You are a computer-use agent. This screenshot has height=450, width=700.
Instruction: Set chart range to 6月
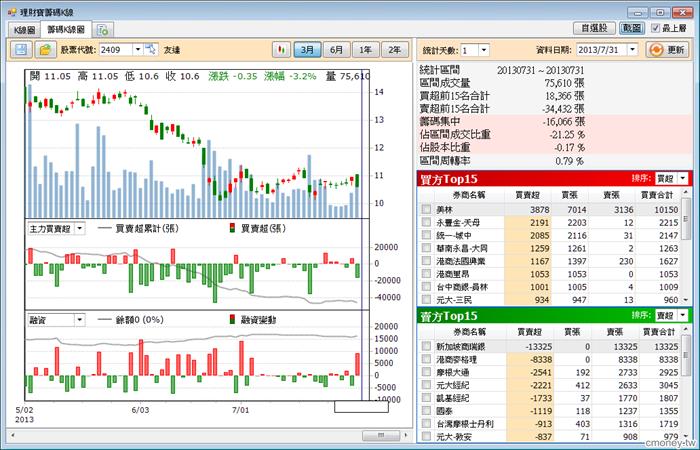click(x=336, y=50)
